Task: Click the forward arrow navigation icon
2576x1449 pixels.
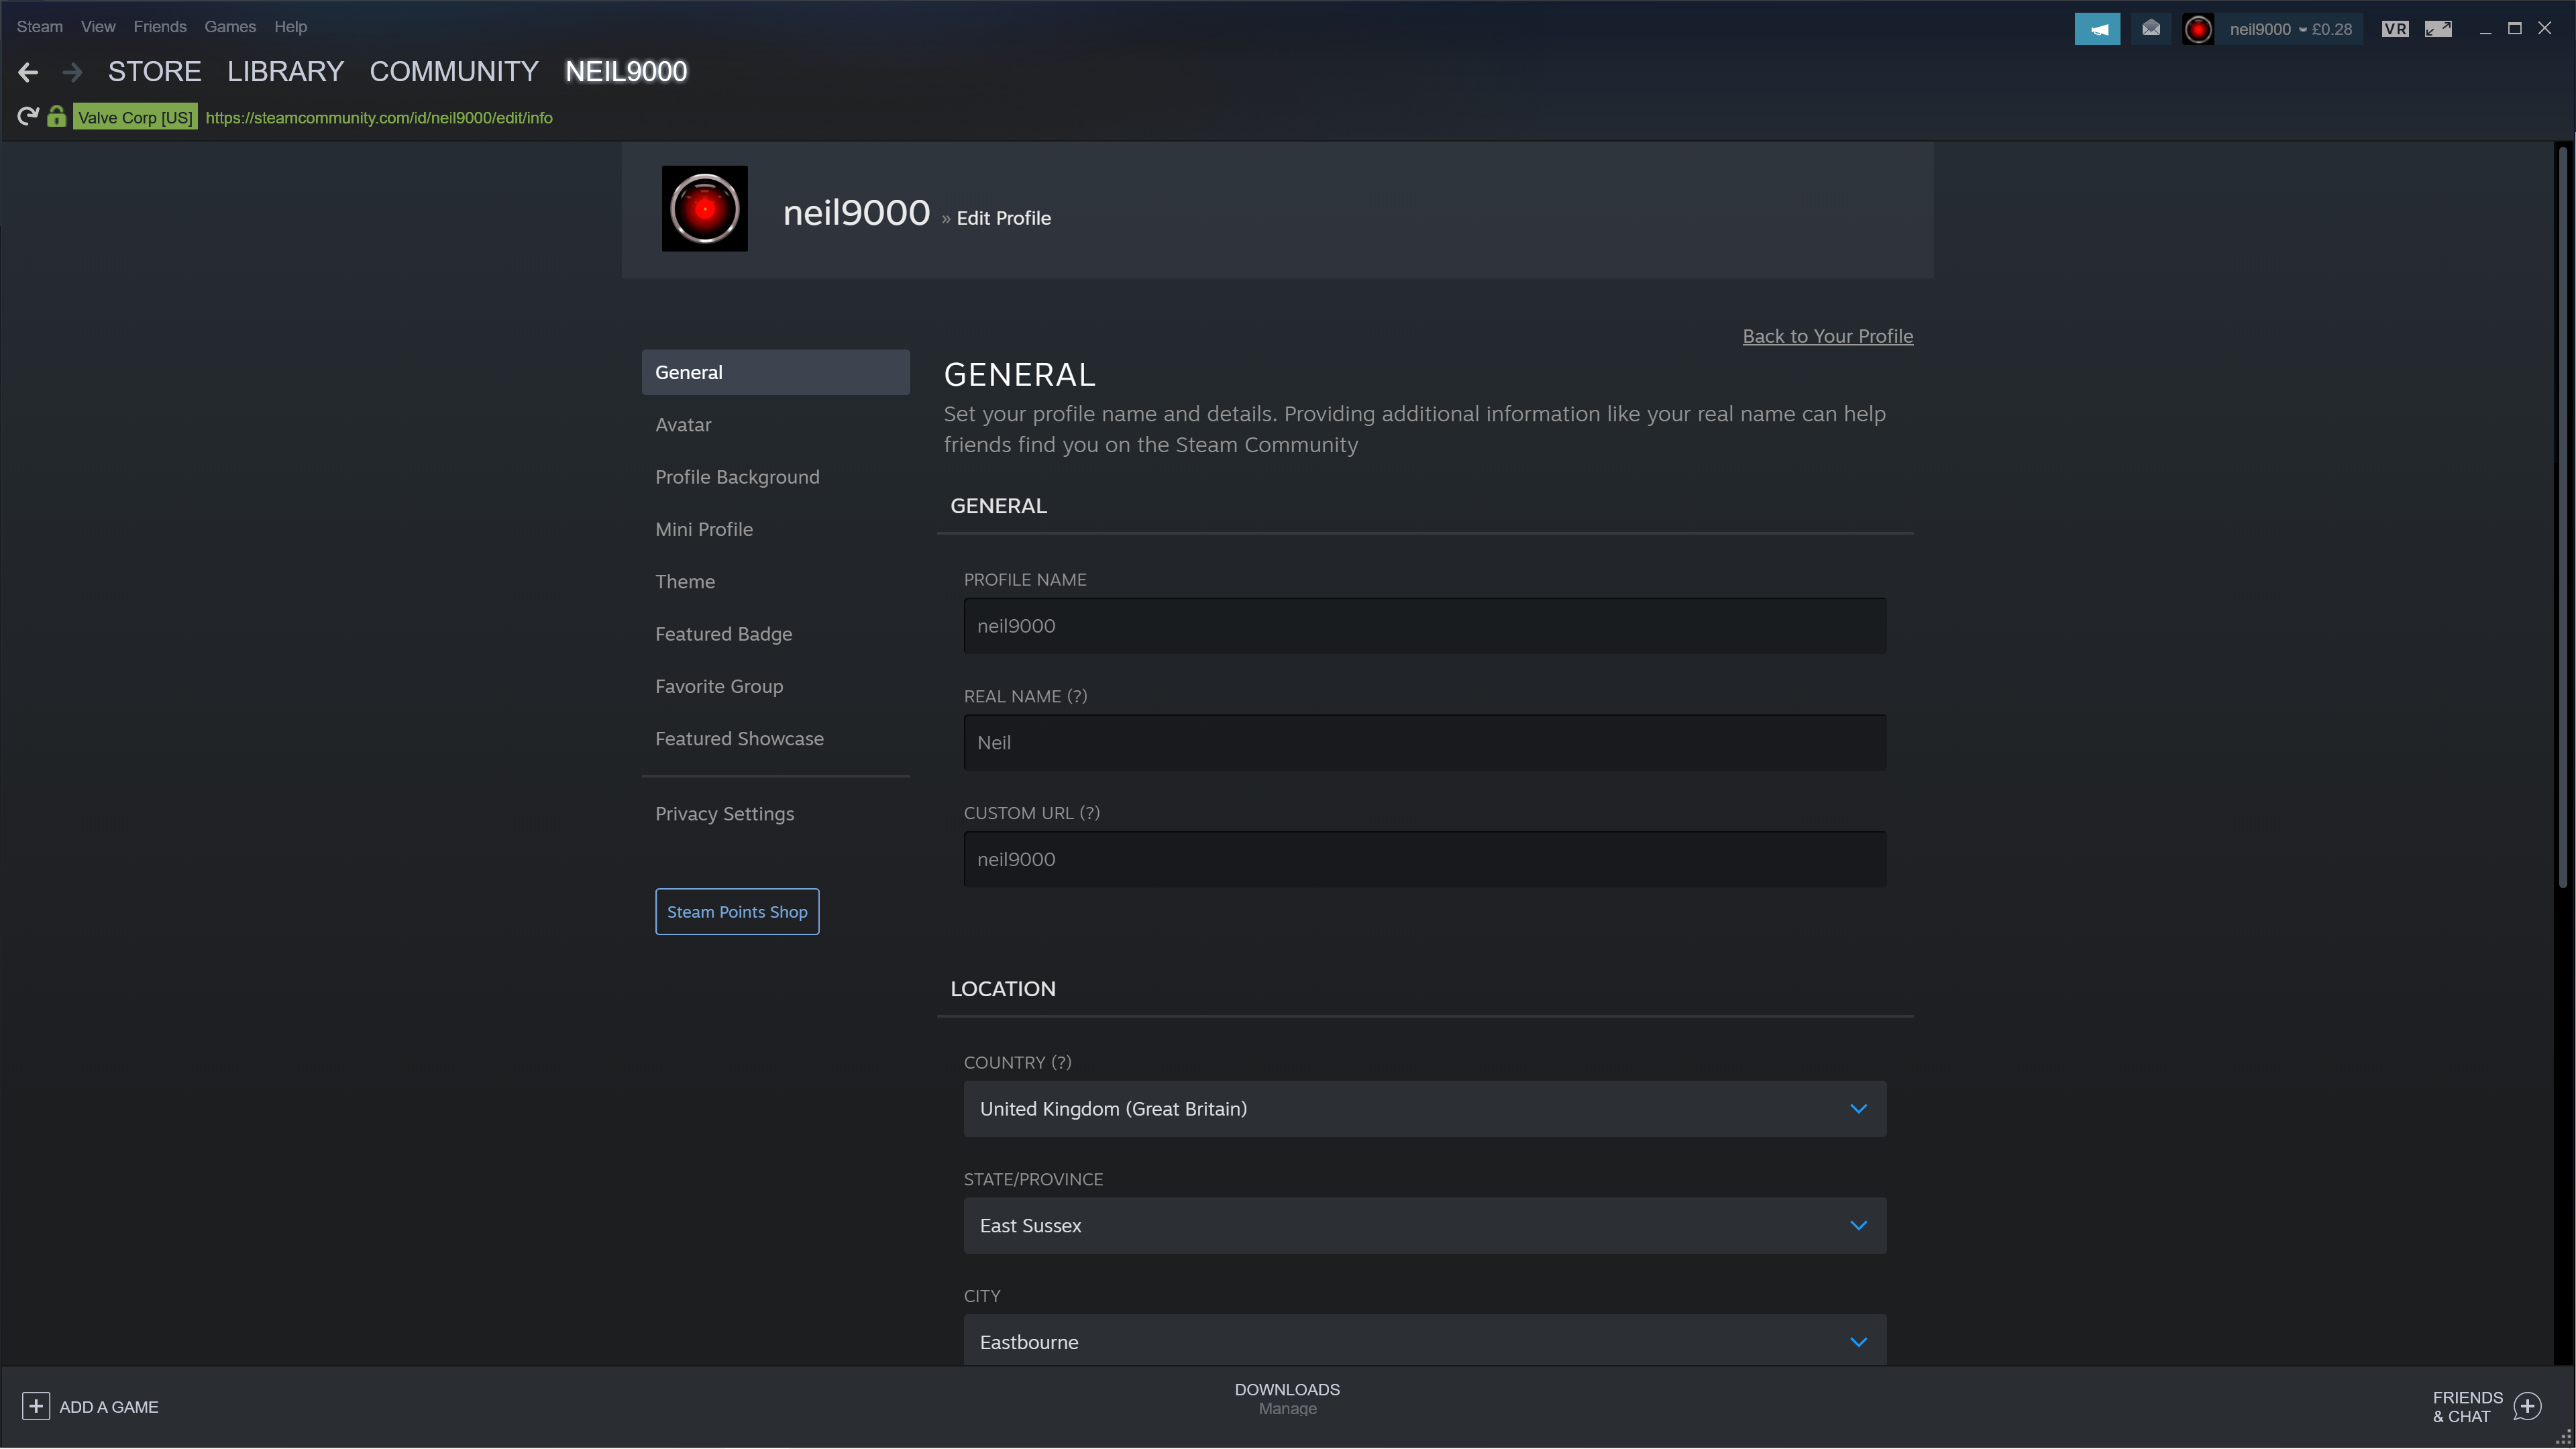Action: [72, 72]
